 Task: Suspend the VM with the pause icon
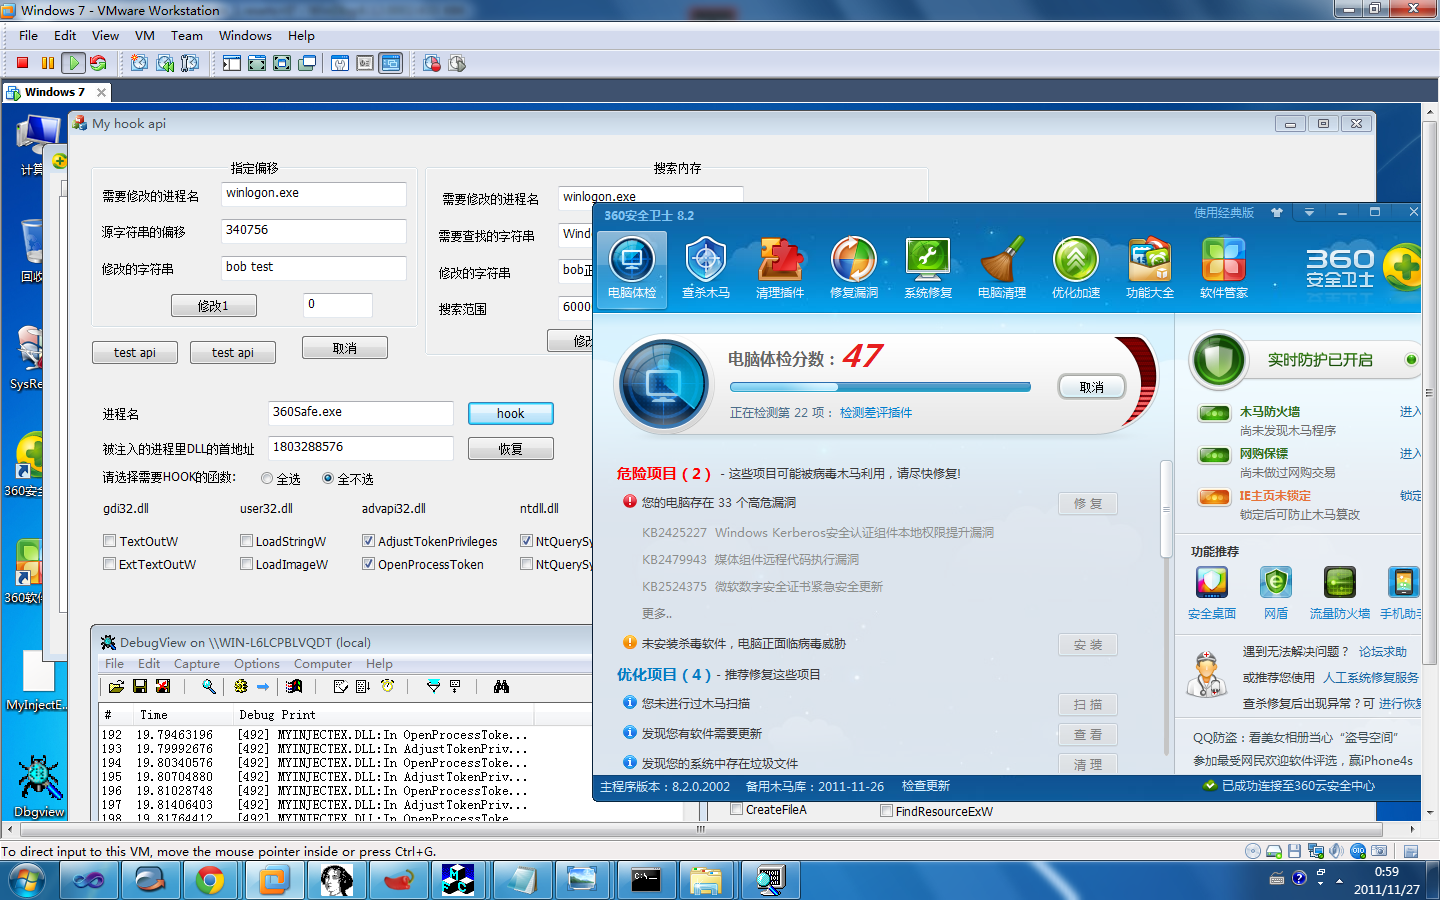(x=47, y=63)
